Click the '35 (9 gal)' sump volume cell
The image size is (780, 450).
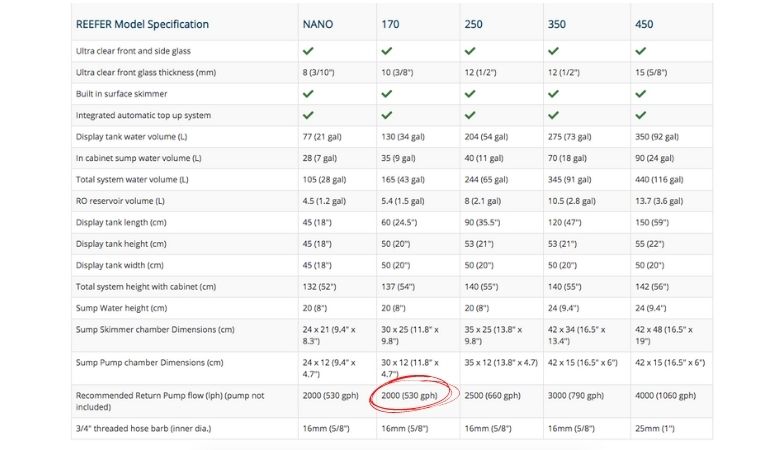tap(398, 158)
